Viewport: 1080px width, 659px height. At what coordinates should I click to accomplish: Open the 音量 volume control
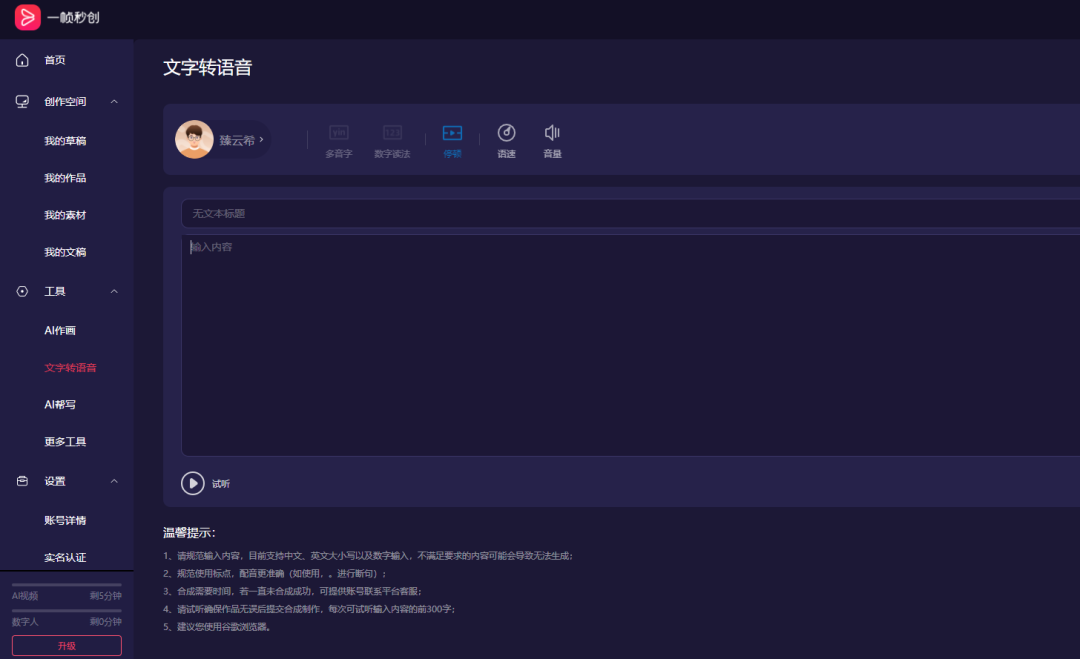pyautogui.click(x=551, y=140)
